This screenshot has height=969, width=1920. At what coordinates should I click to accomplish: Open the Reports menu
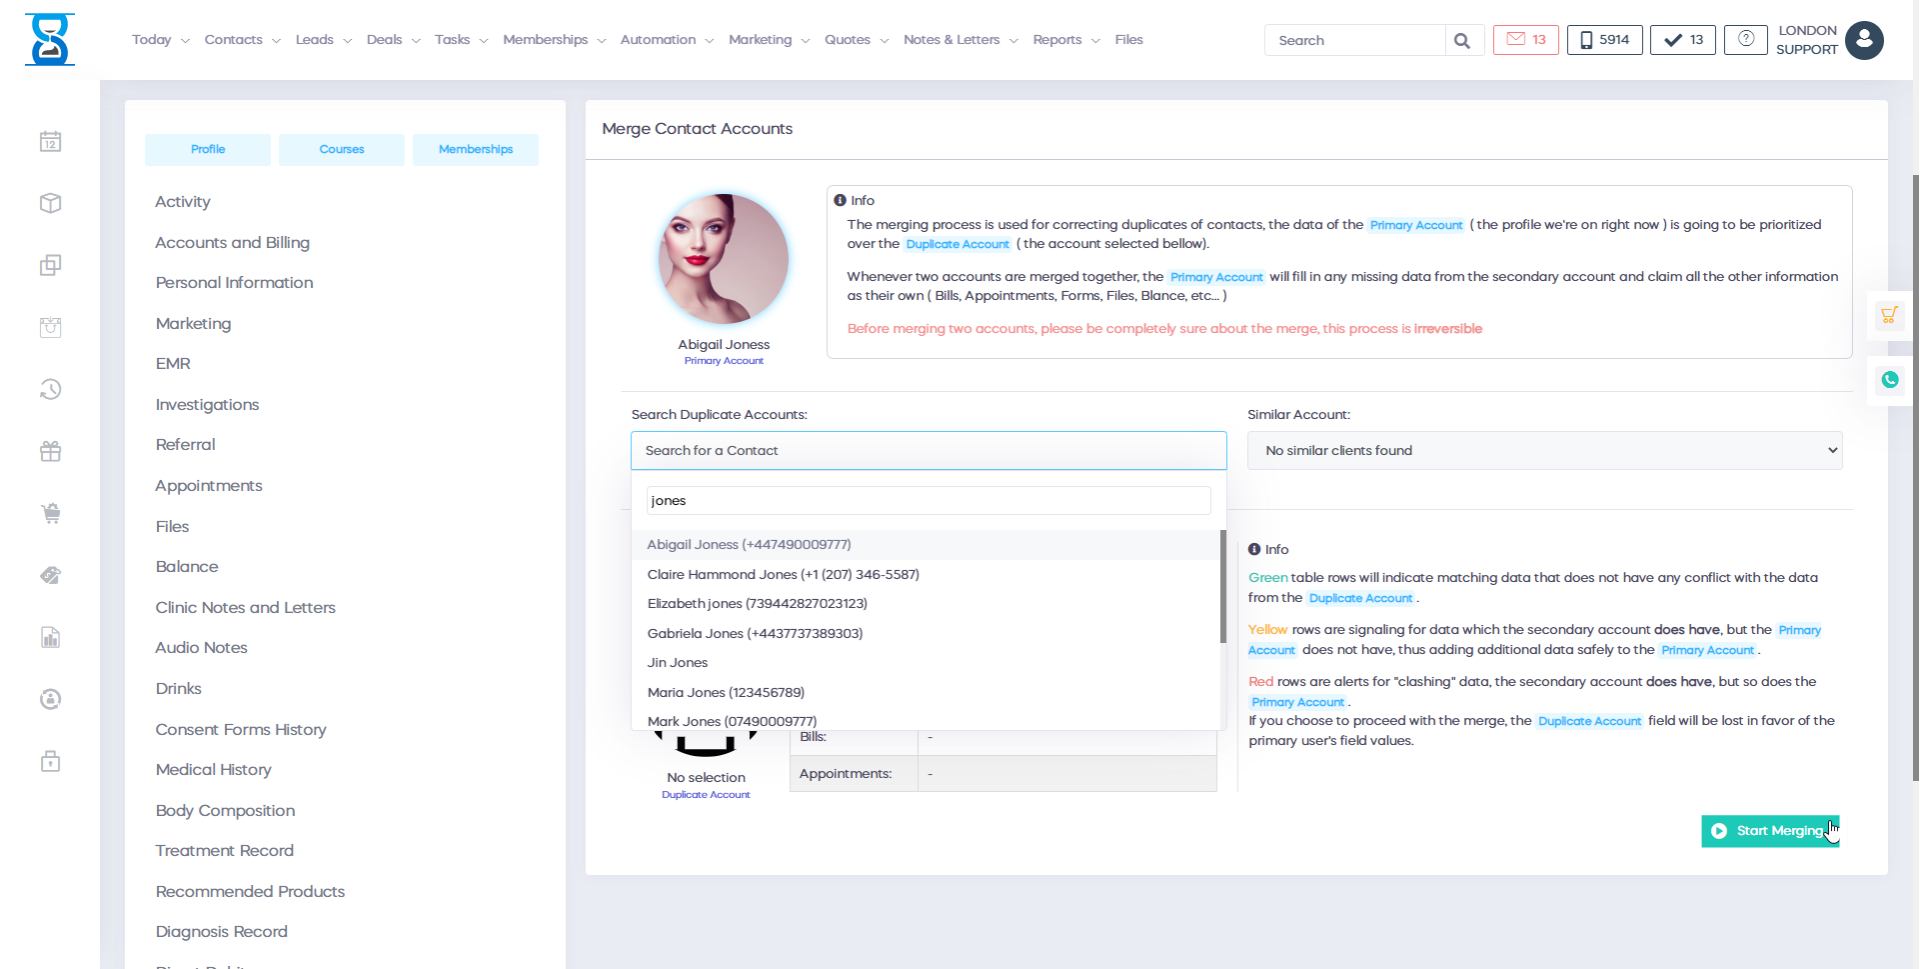pos(1065,40)
